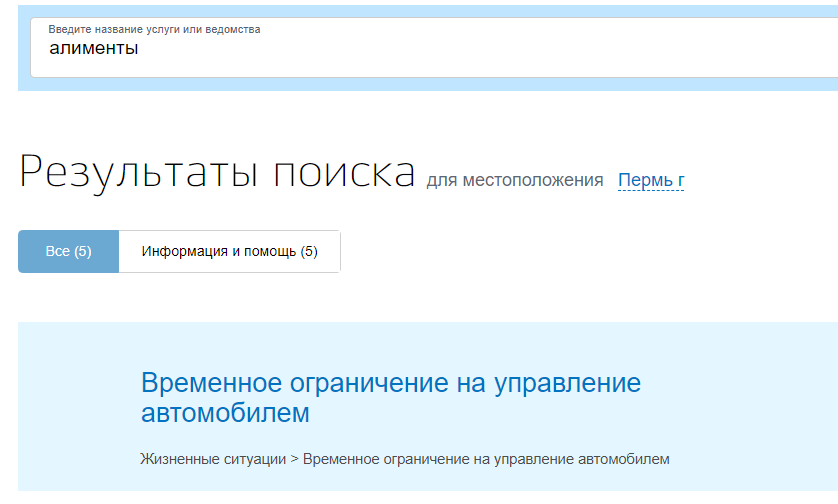Click the "(5)" count in "Информация и помощь" tab

pos(309,251)
